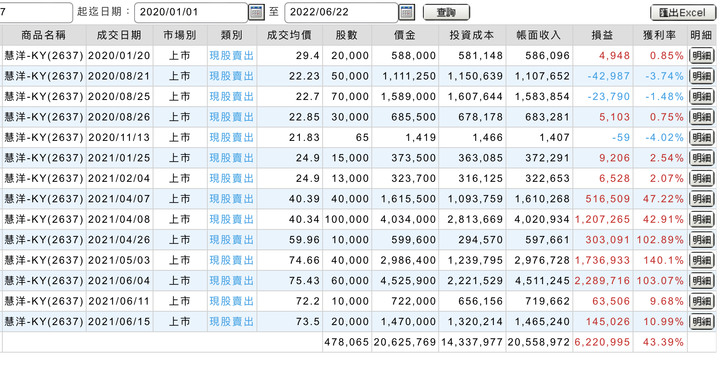Select the 成交日期 column header
The image size is (720, 377).
click(x=119, y=35)
